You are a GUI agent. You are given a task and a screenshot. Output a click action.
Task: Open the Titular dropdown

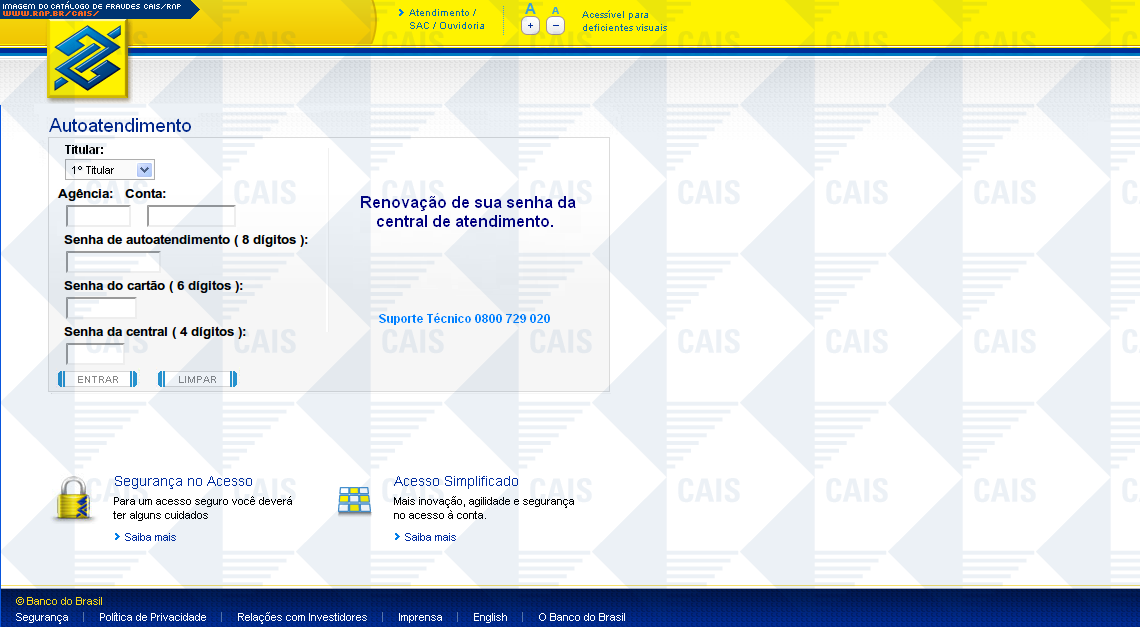110,170
